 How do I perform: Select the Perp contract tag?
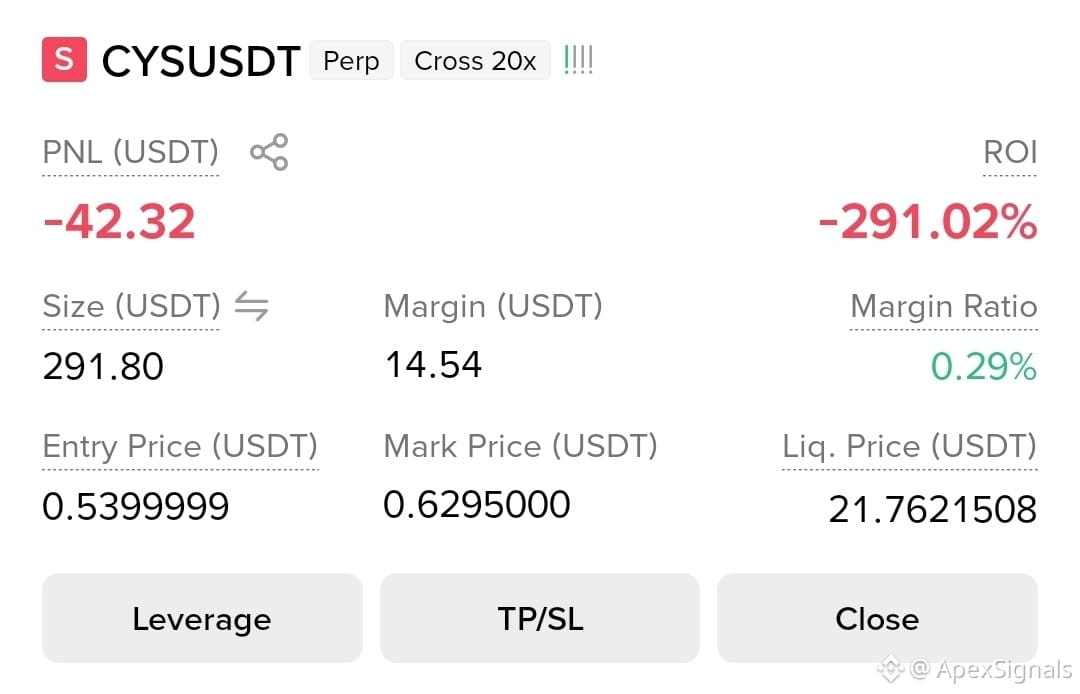351,61
